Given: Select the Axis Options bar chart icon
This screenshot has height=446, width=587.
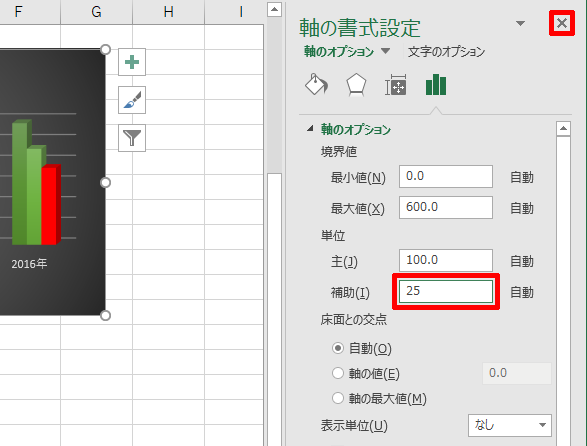Looking at the screenshot, I should coord(436,85).
